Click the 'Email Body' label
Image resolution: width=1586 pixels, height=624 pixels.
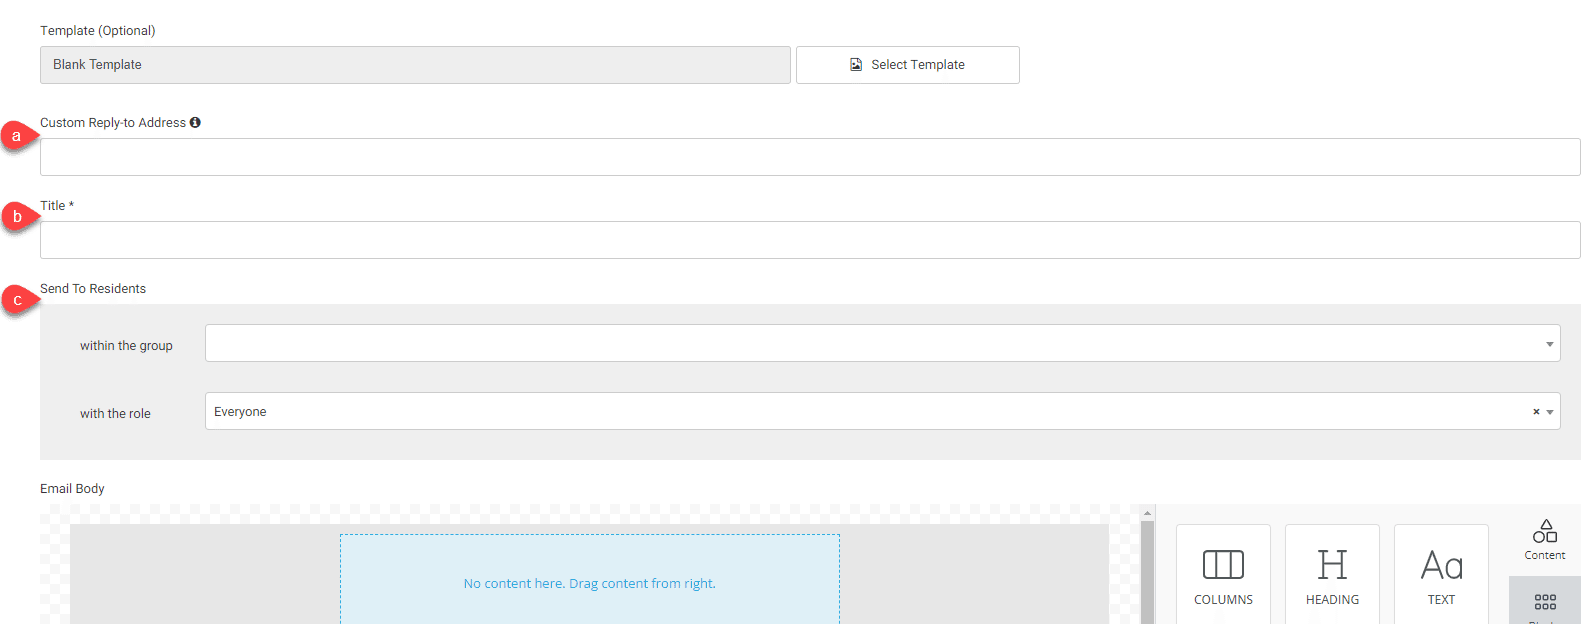click(72, 489)
